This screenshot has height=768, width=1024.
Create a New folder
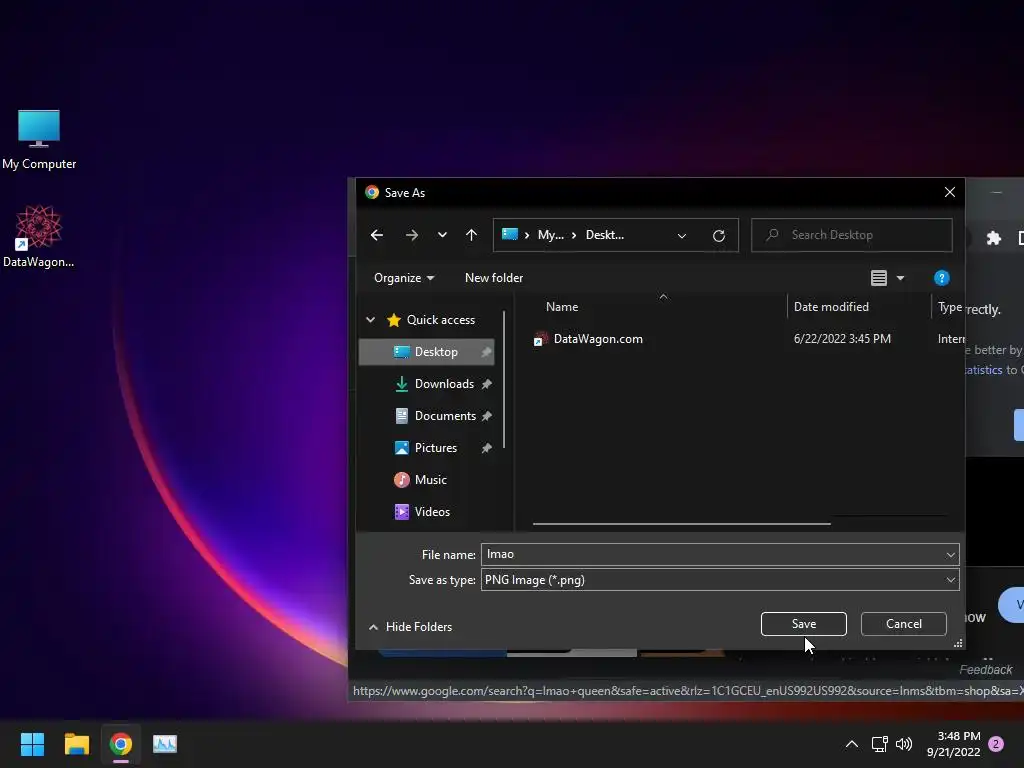(x=494, y=278)
